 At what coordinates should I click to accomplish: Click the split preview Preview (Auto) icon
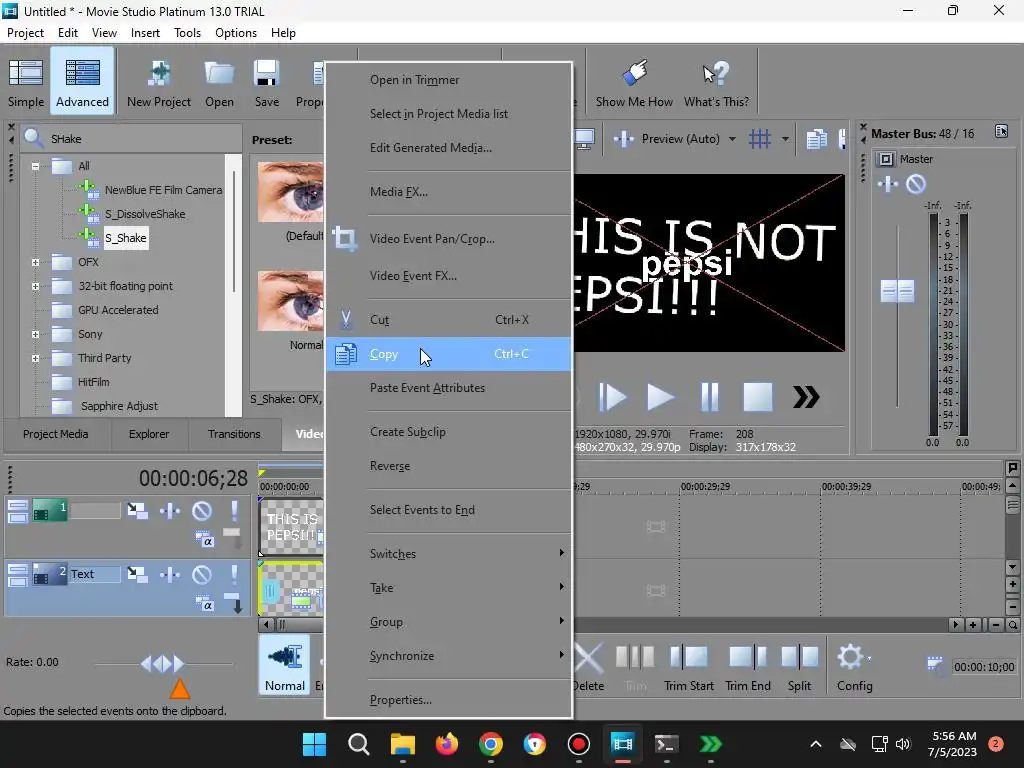tap(624, 138)
